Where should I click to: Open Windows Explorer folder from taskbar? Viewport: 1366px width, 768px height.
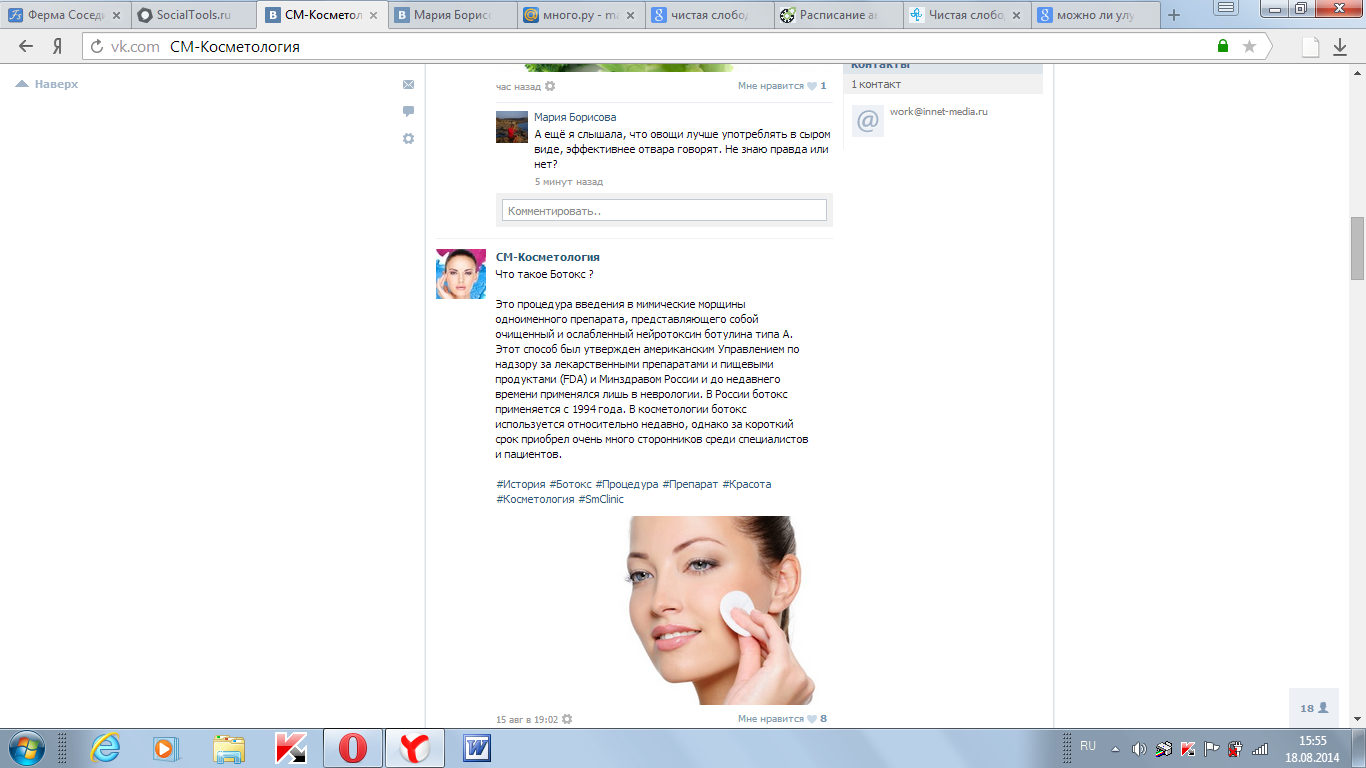pyautogui.click(x=229, y=748)
